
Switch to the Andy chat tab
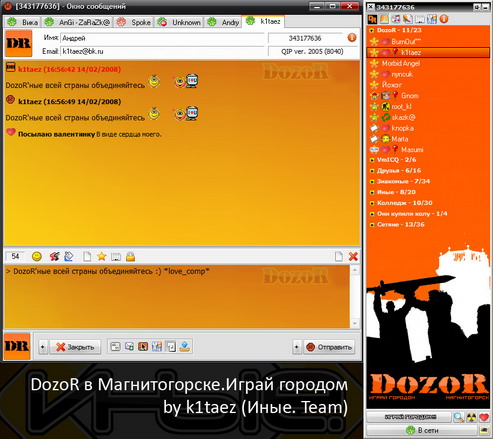[x=223, y=22]
